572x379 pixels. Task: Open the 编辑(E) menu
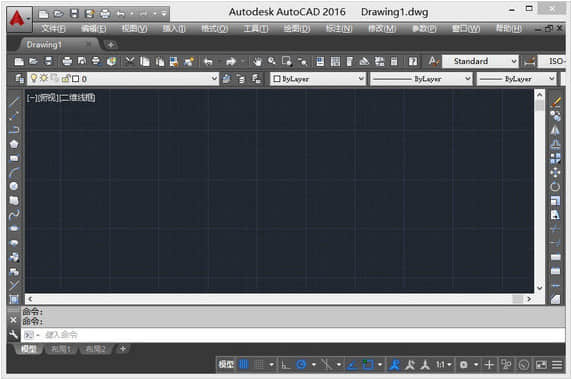click(94, 28)
